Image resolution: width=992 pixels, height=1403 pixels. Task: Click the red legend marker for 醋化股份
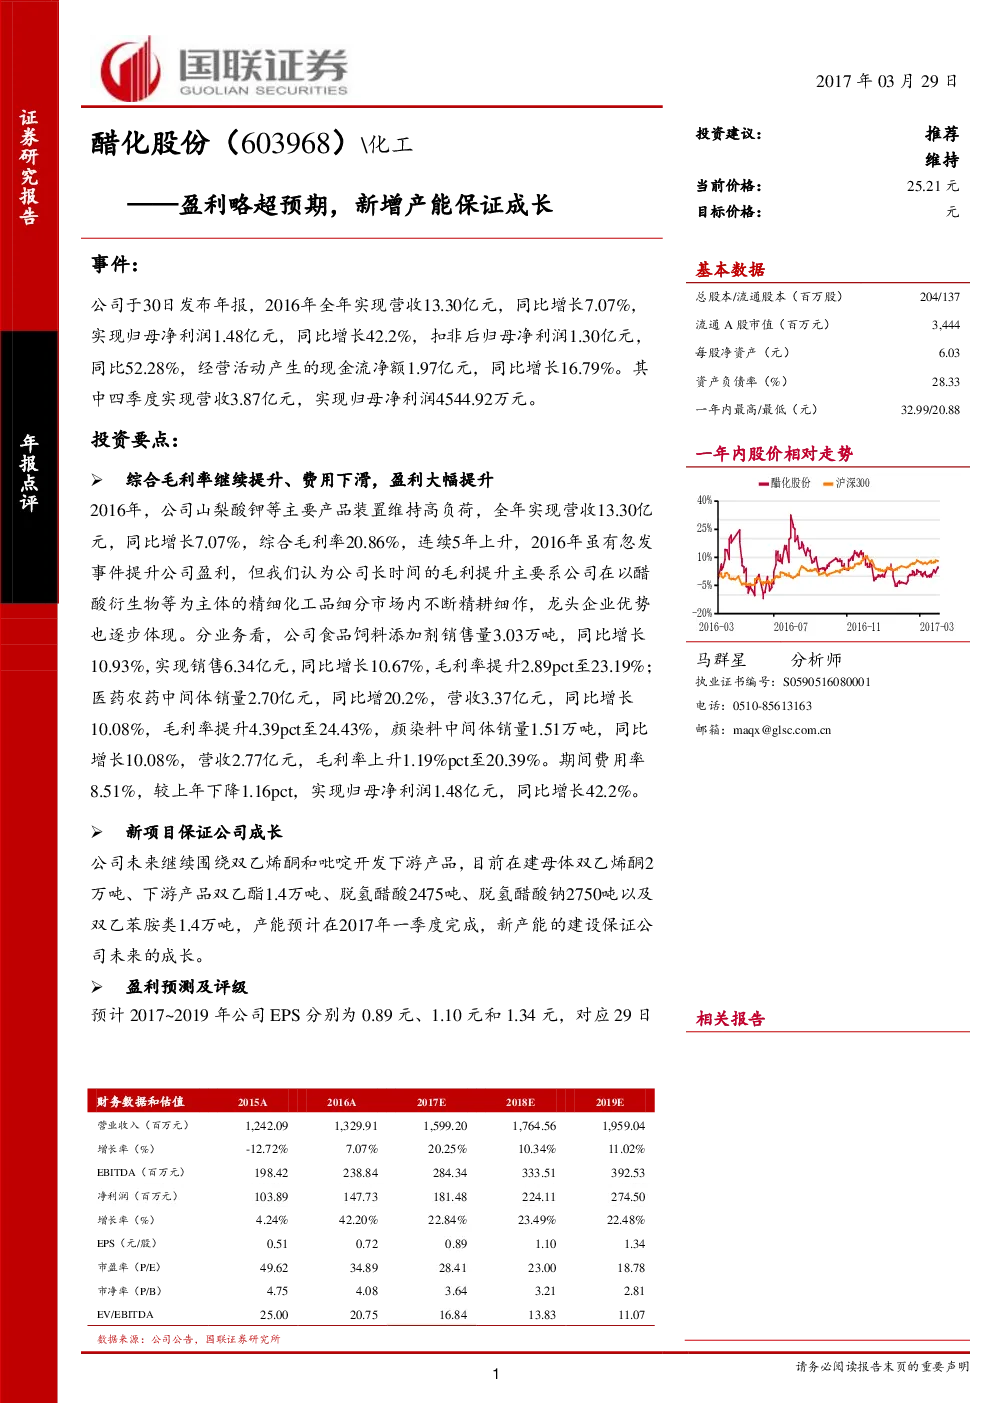point(763,483)
